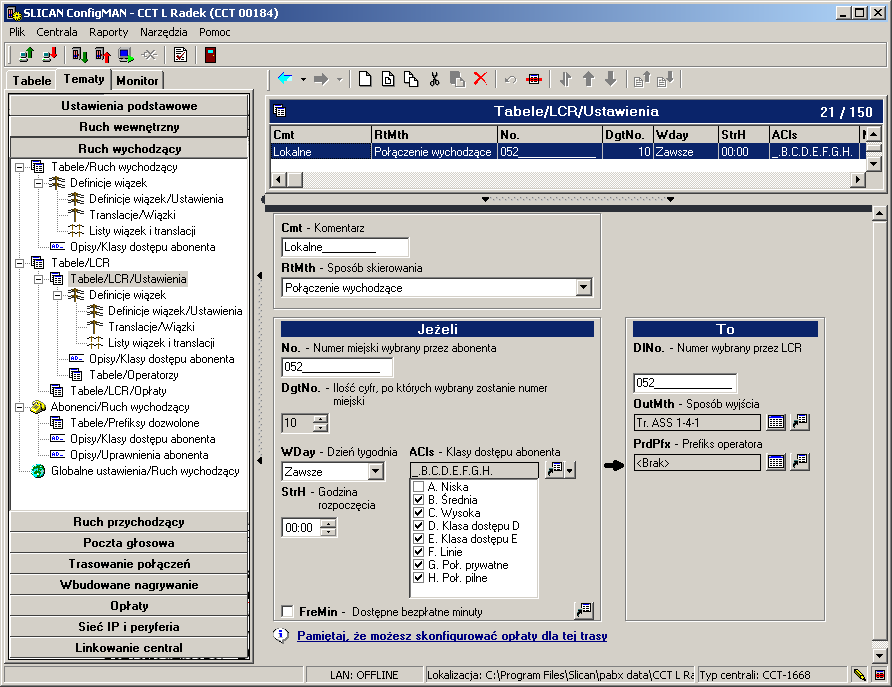Open the Plik menu
892x687 pixels.
click(x=17, y=32)
